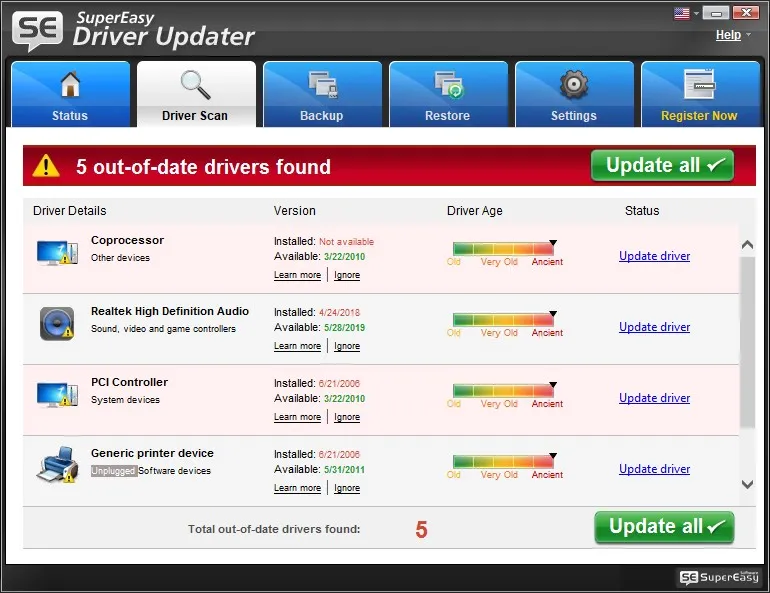Screen dimensions: 770x593
Task: Click Update driver for Coprocessor
Action: (654, 256)
